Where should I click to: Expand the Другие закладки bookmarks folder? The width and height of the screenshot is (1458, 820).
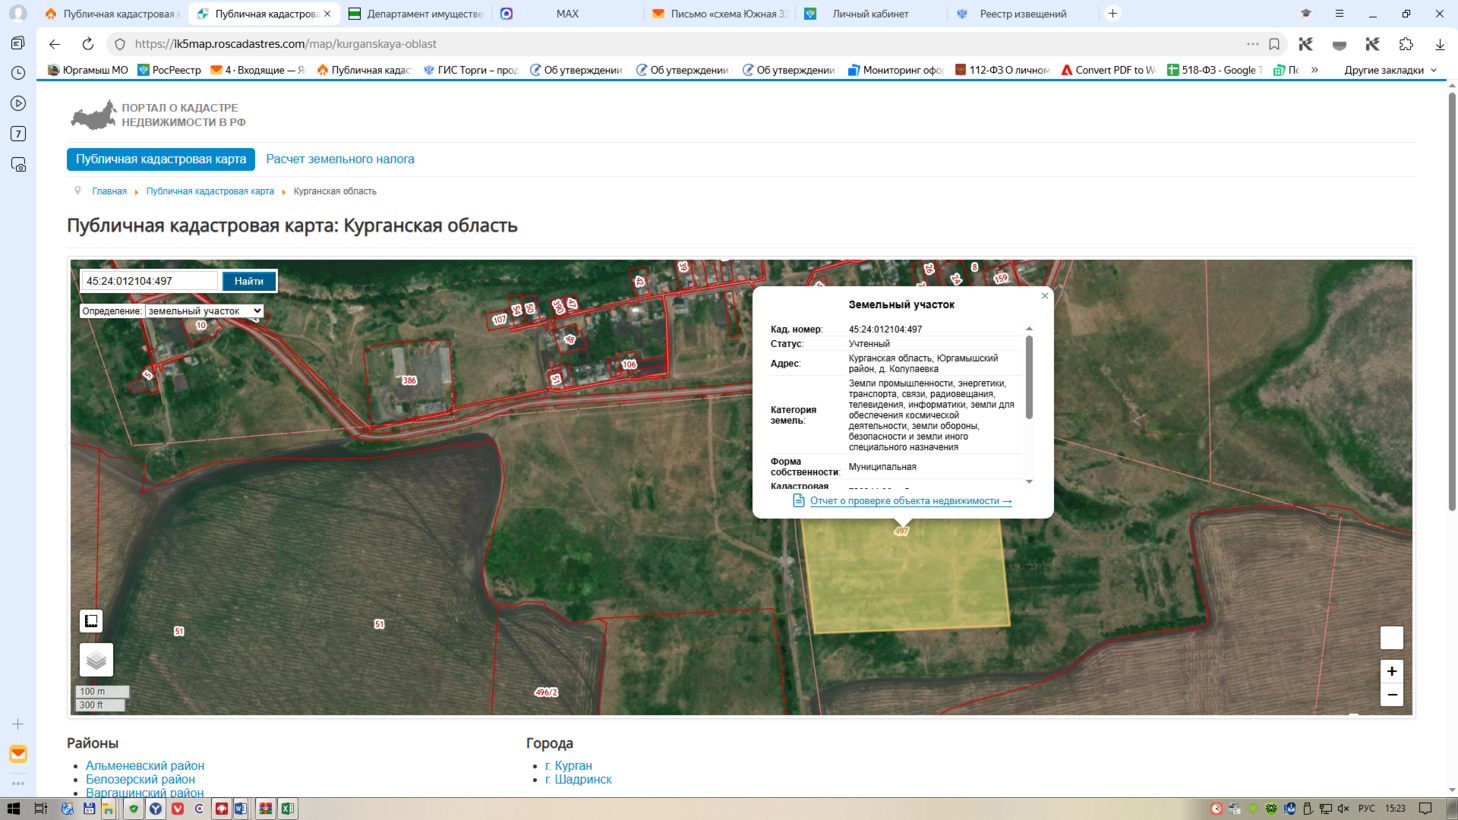click(1390, 70)
